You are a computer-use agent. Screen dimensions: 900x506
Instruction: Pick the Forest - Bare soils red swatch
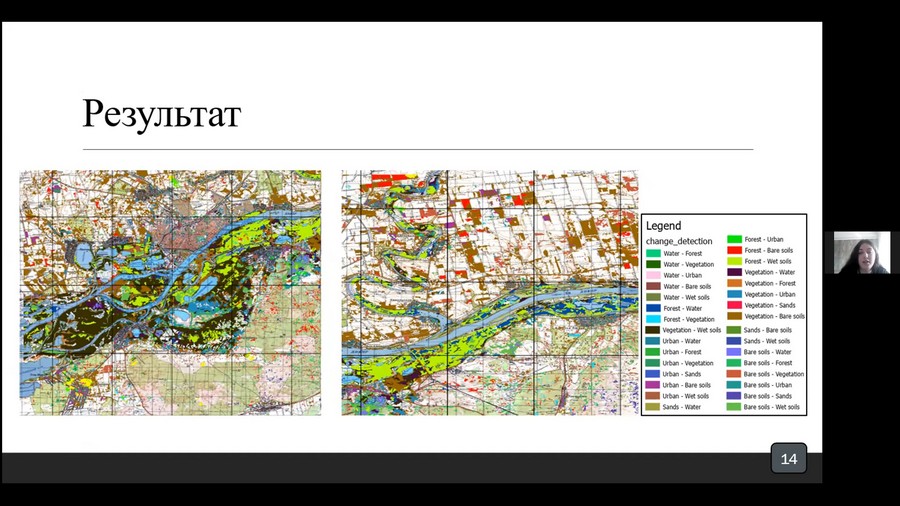point(733,250)
